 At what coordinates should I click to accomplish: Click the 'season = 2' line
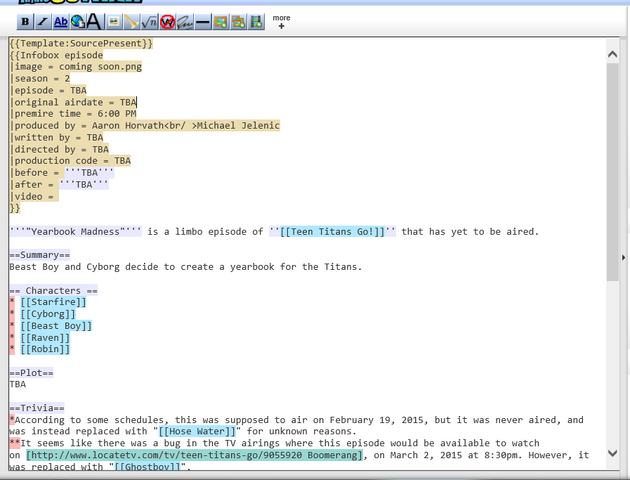pos(40,78)
